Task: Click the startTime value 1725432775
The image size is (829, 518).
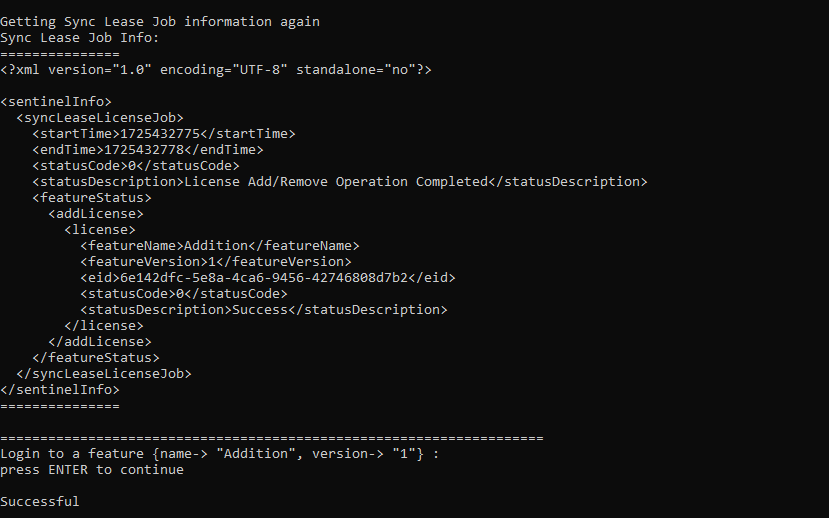Action: (160, 134)
